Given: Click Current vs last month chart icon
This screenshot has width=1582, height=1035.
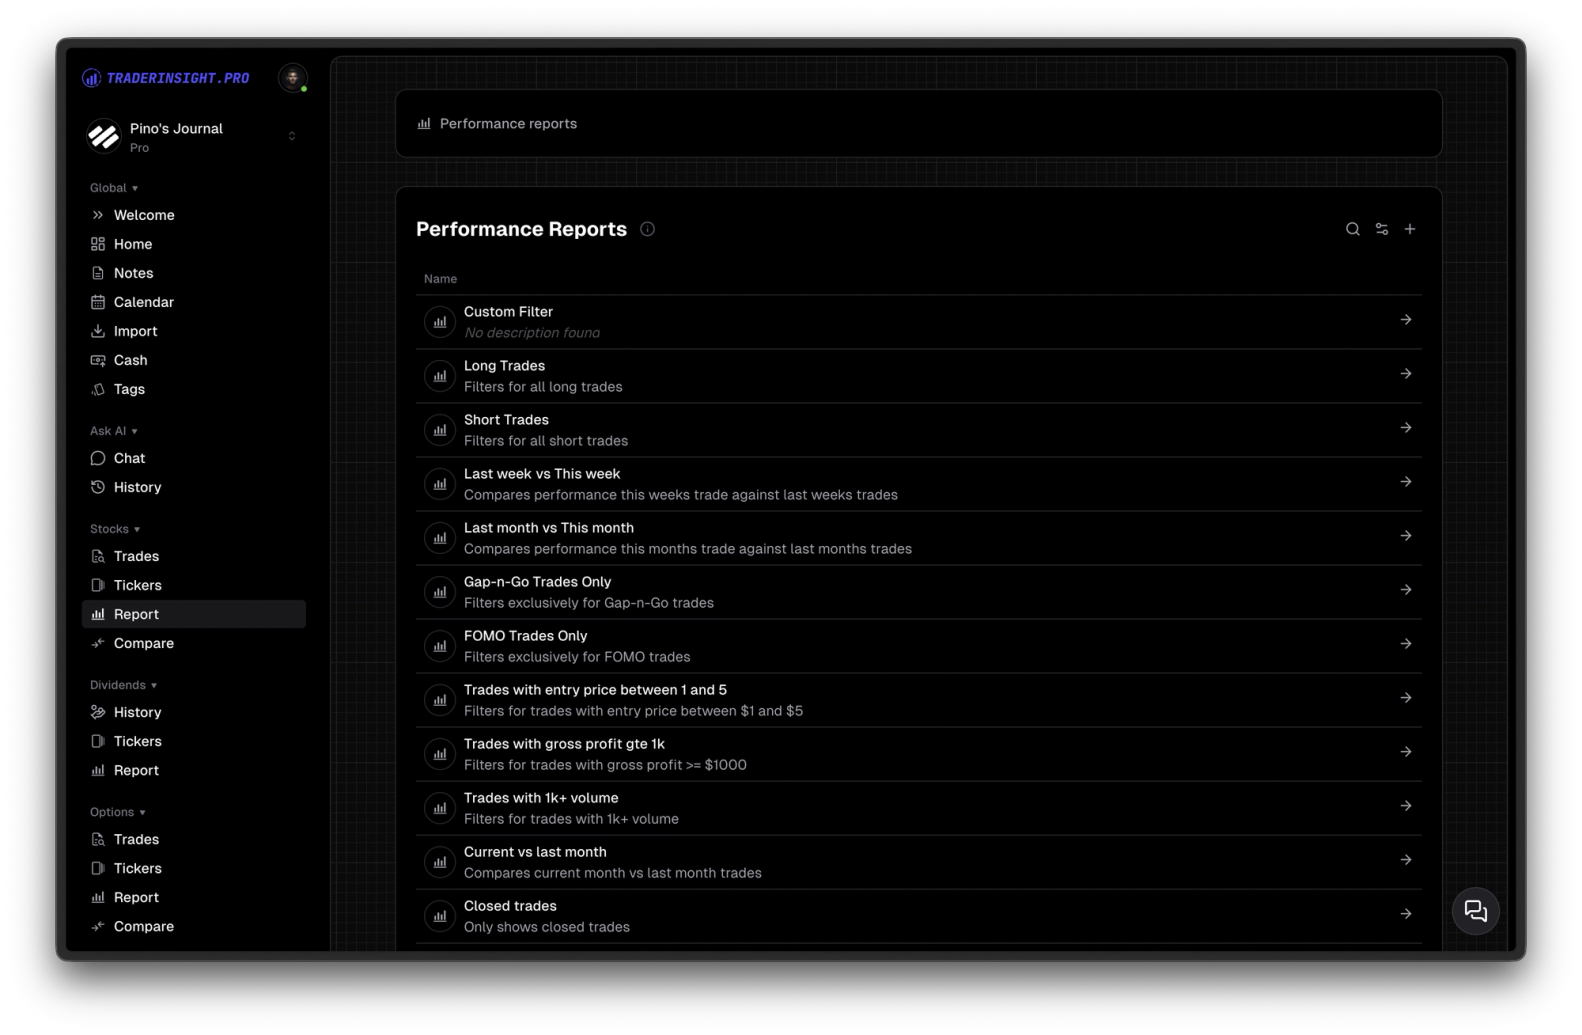Looking at the screenshot, I should point(440,862).
